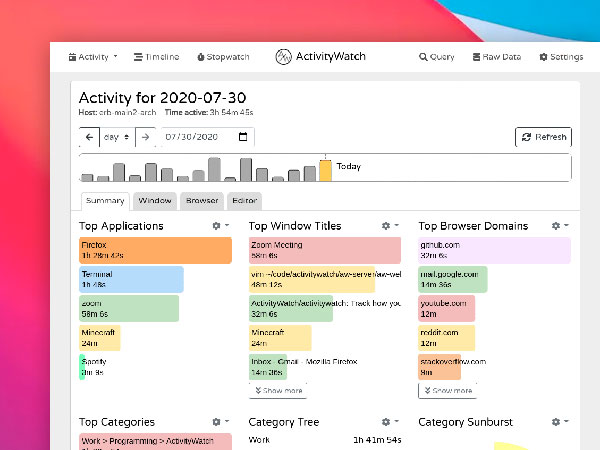This screenshot has height=450, width=600.
Task: Click the stackoverflow.com domain bar
Action: pos(452,367)
